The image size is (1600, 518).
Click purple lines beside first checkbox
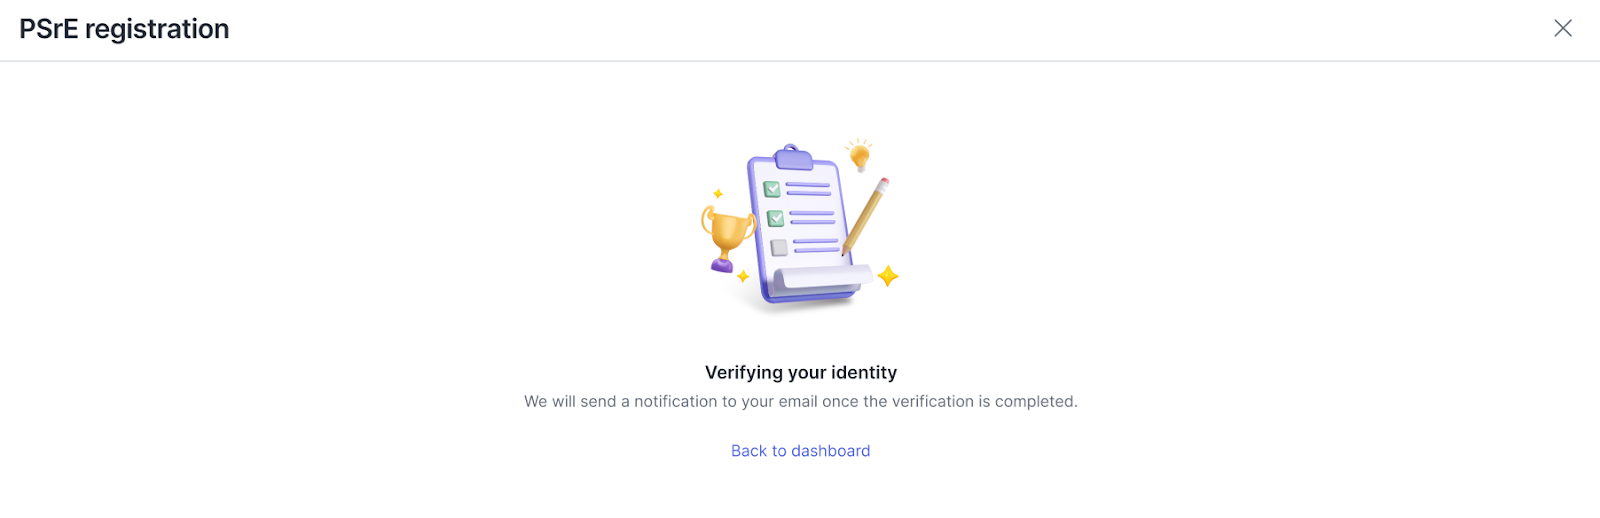click(808, 189)
